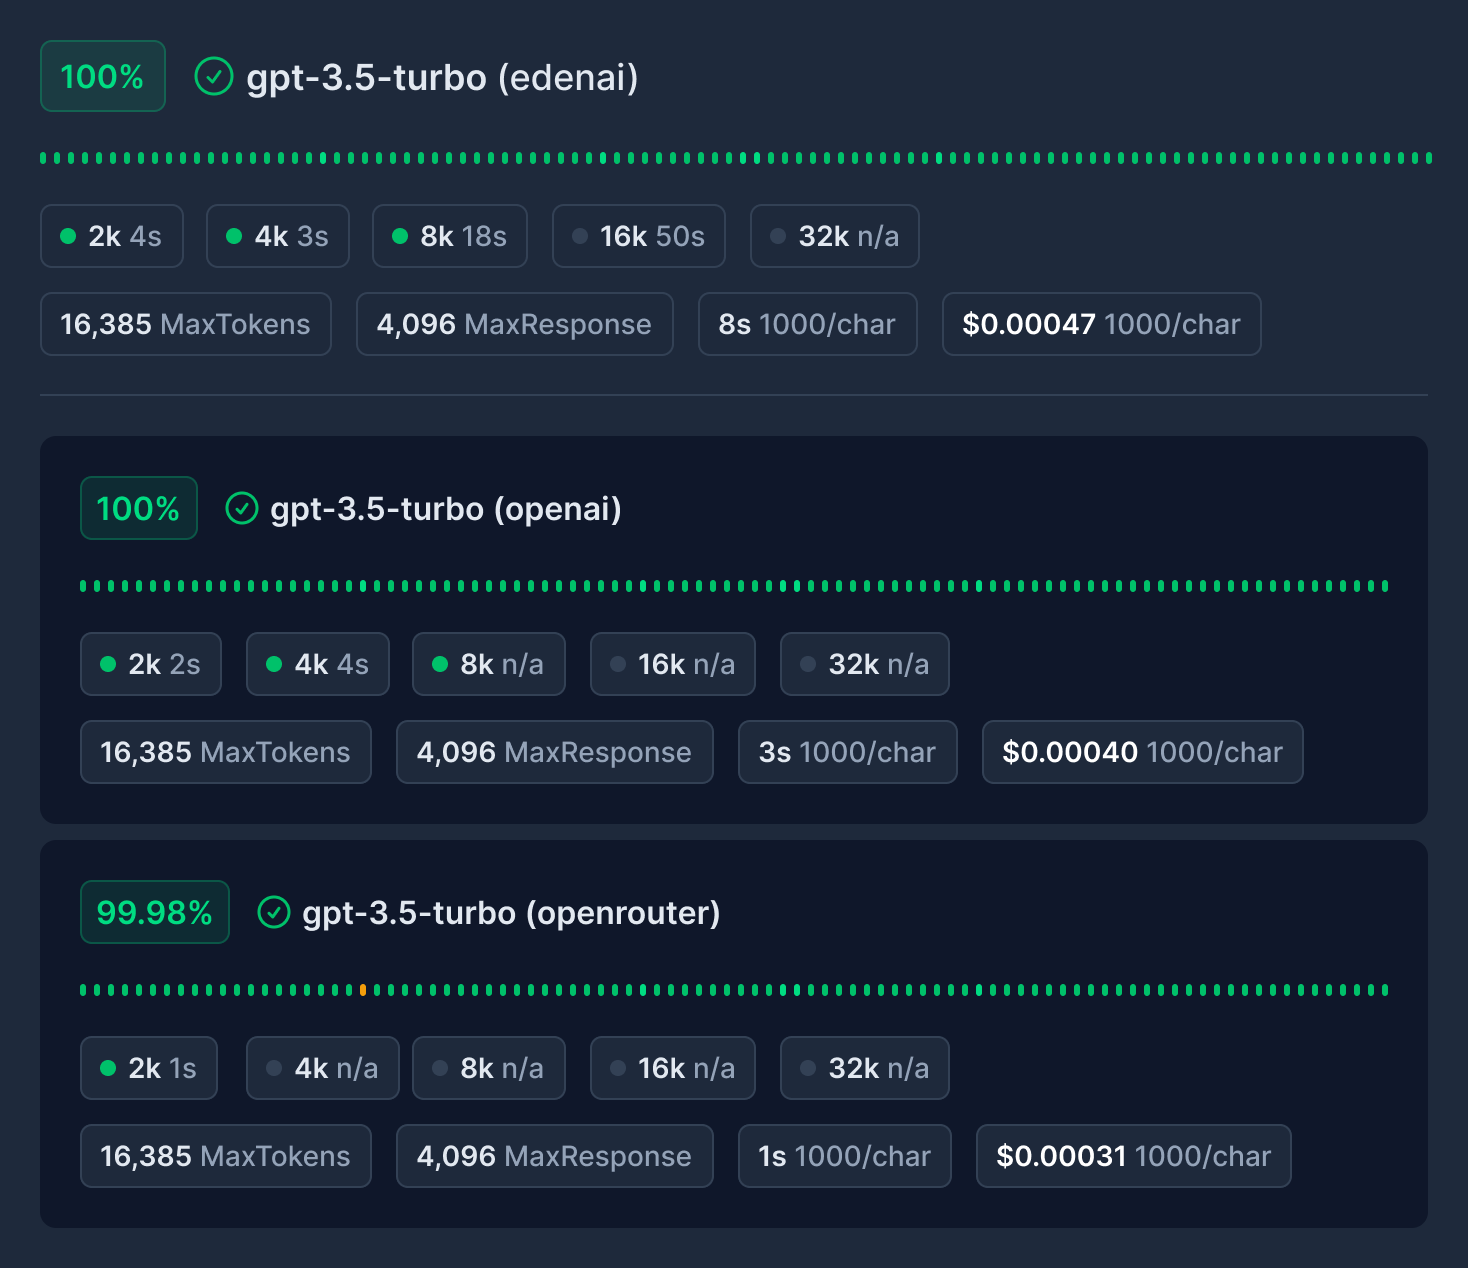Open the gpt-3.5-turbo (openai) title
Screen dimensions: 1468x1268
pyautogui.click(x=446, y=509)
